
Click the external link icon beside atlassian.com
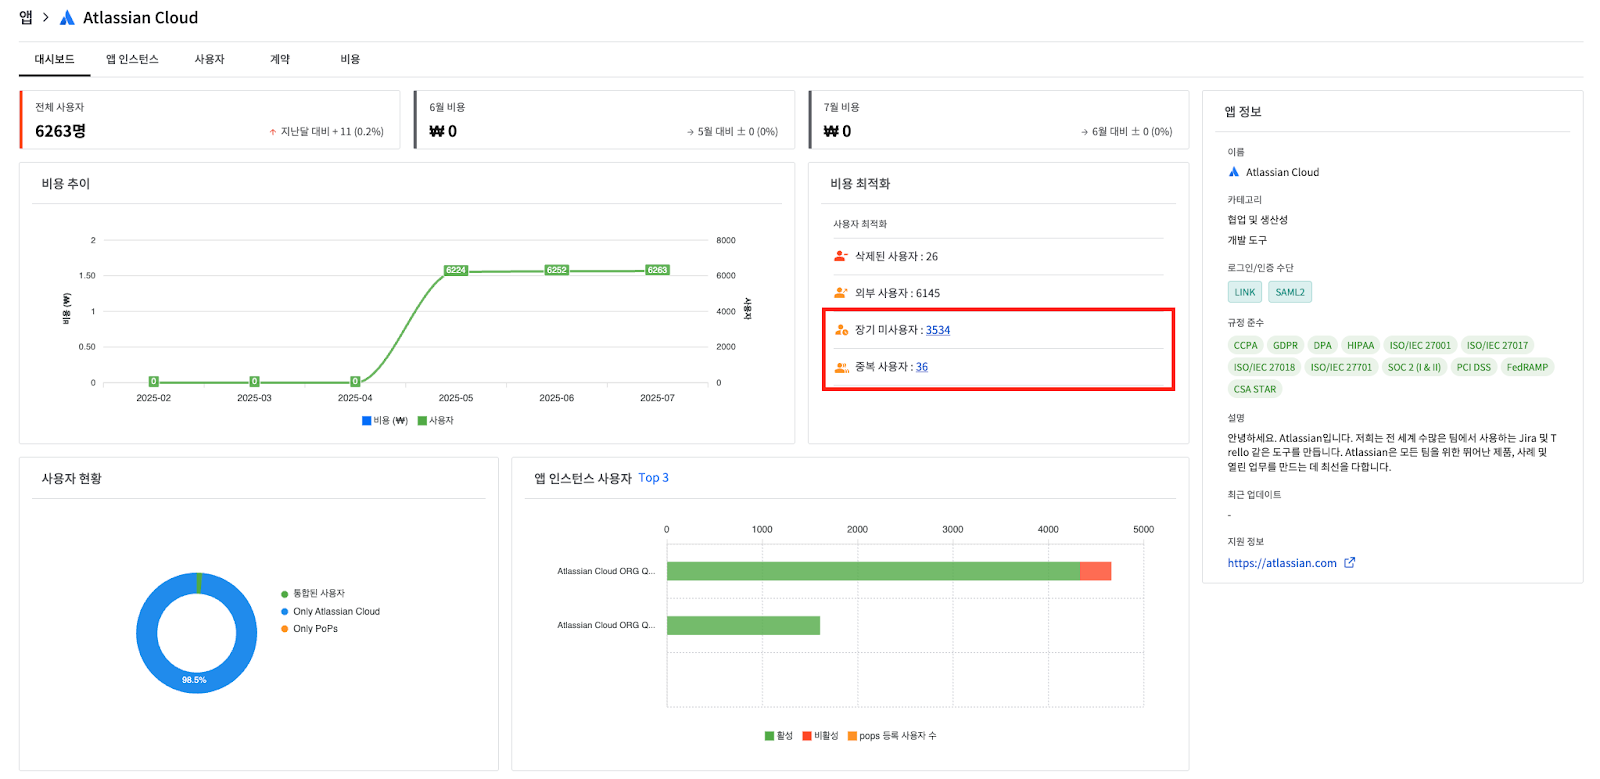pos(1349,563)
